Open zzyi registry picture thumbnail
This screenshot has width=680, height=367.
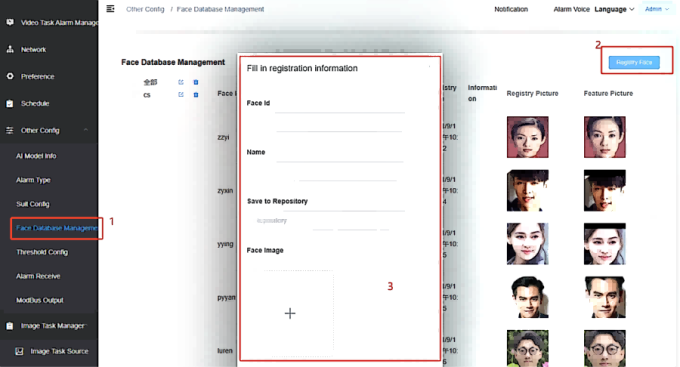click(x=528, y=137)
